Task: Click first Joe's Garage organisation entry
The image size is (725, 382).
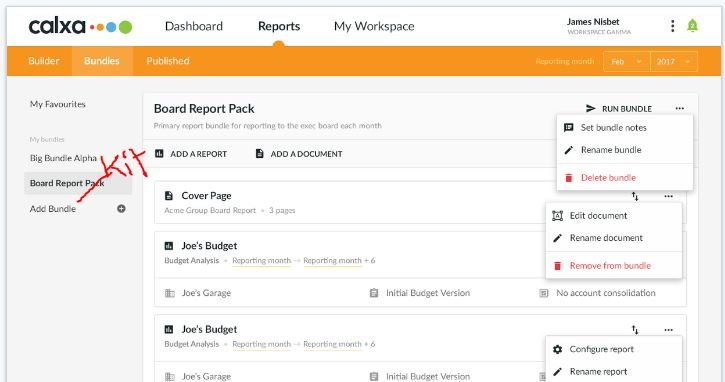Action: pyautogui.click(x=206, y=293)
